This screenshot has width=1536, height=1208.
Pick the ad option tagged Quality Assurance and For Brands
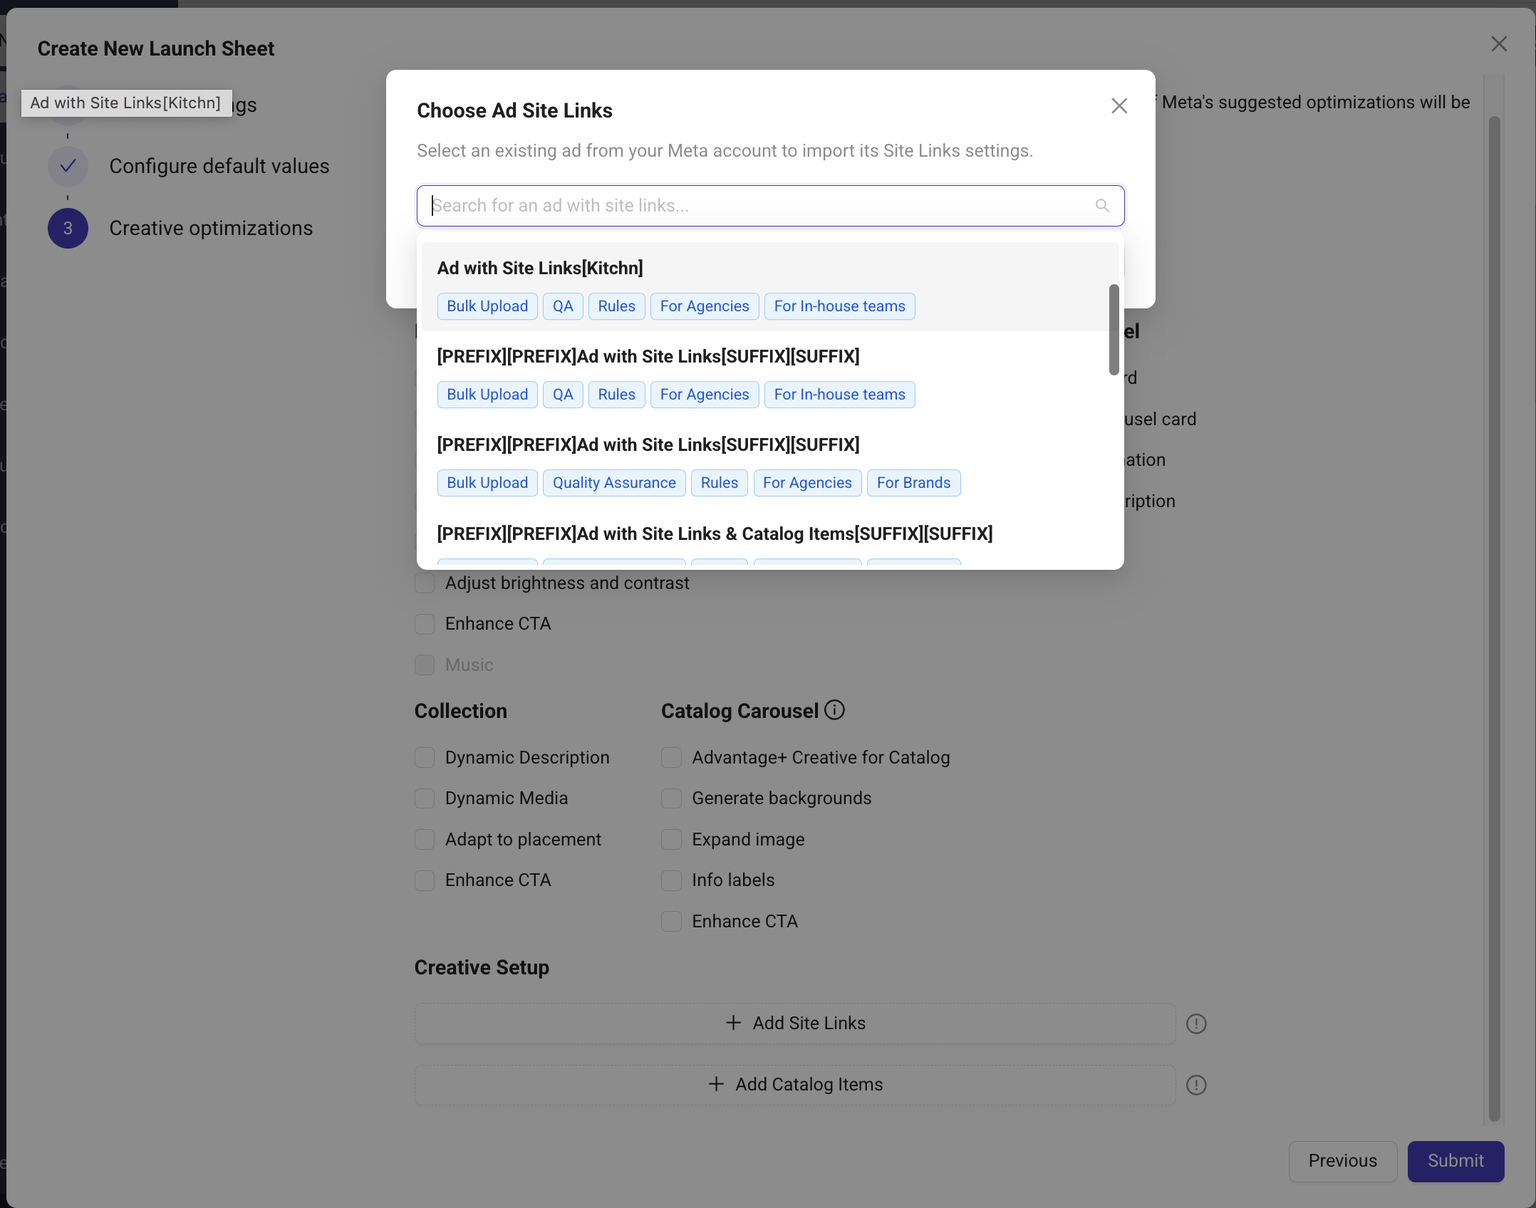point(648,445)
